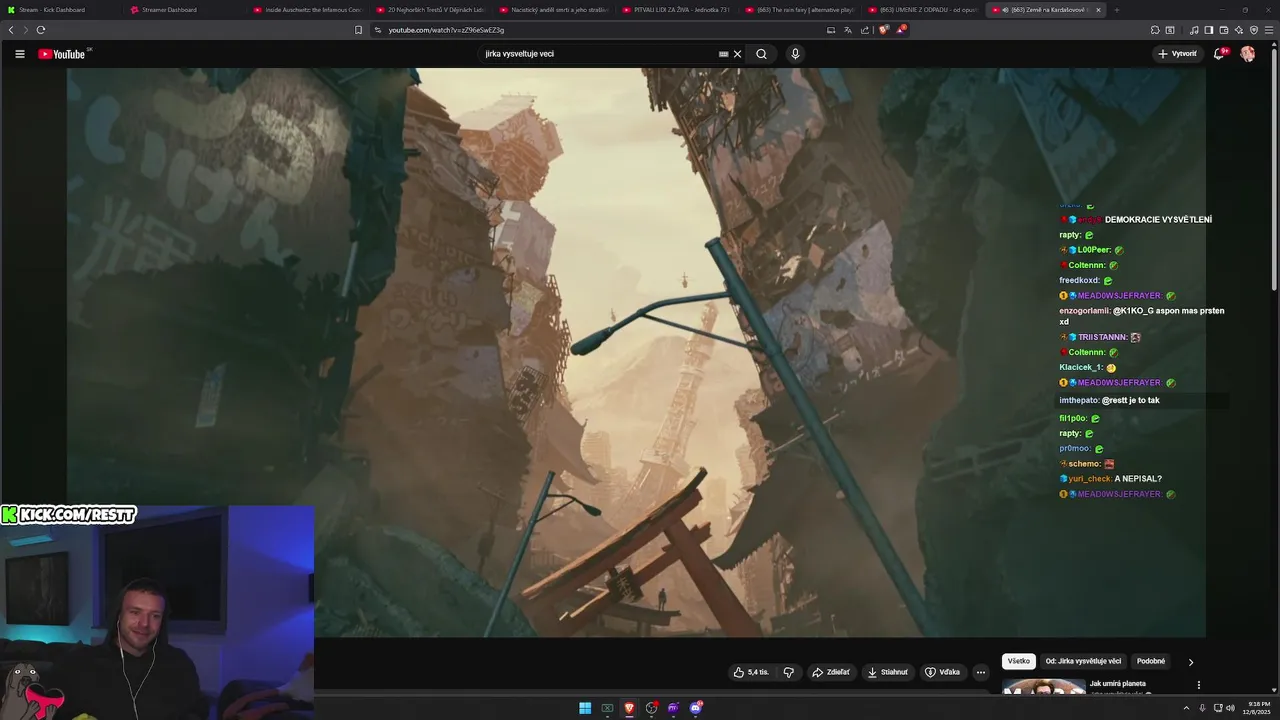The width and height of the screenshot is (1280, 720).
Task: Switch to 20 Nejhorších Trestů tab
Action: click(x=431, y=10)
